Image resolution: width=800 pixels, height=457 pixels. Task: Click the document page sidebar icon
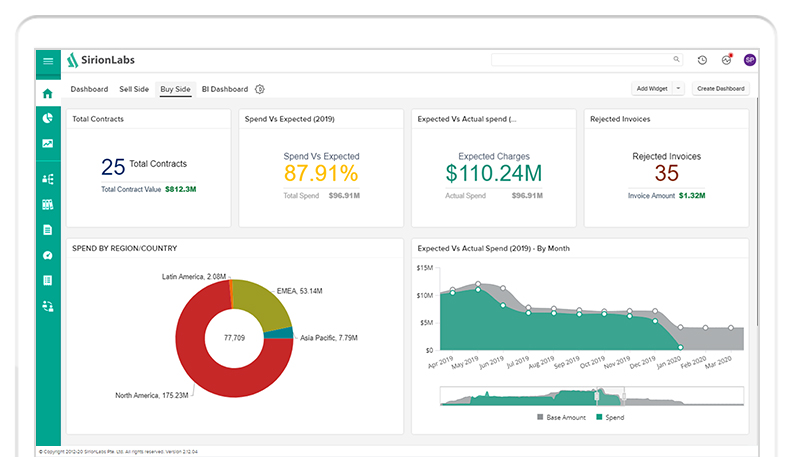click(47, 230)
